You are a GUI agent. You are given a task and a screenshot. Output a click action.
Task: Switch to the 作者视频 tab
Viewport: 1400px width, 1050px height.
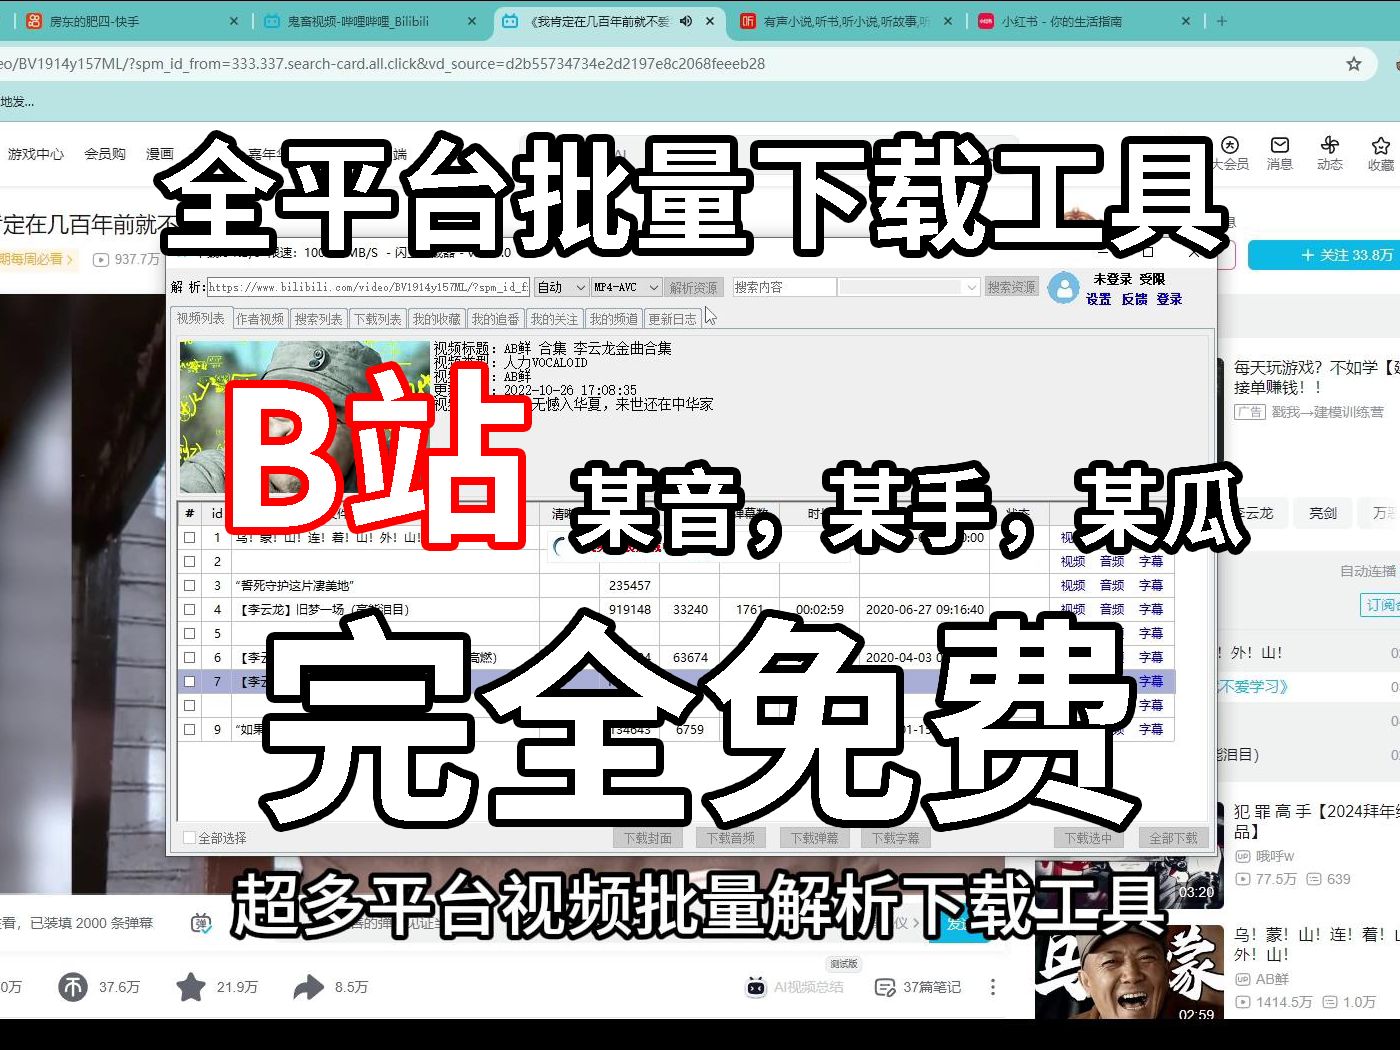[x=260, y=319]
